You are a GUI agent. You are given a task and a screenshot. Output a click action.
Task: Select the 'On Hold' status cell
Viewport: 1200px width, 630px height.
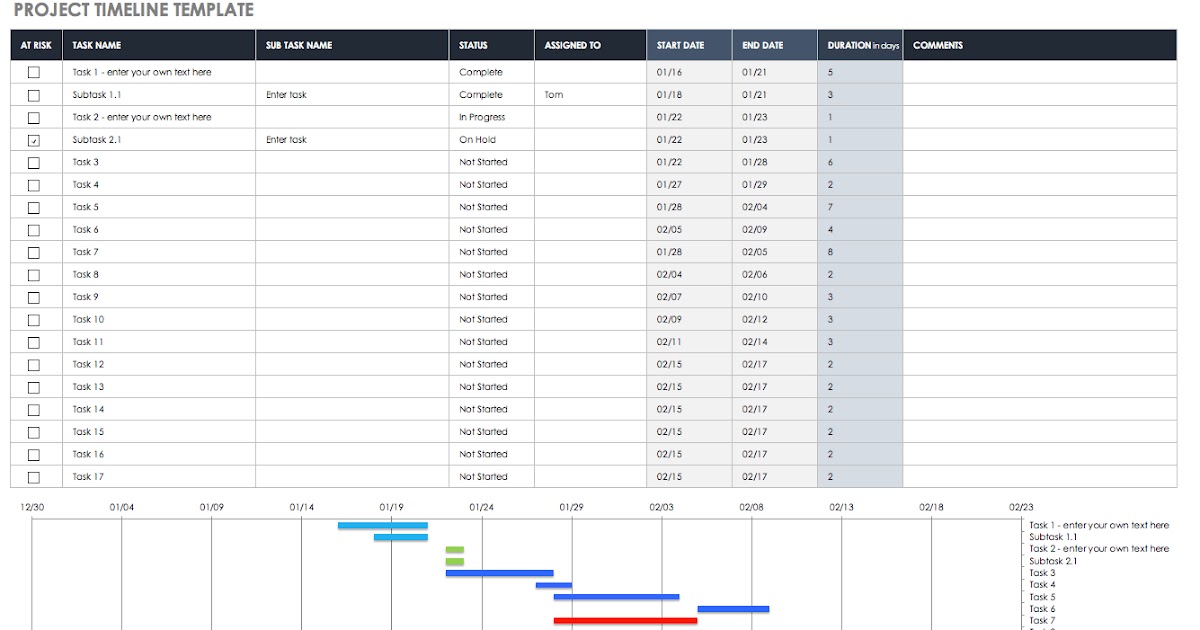(x=492, y=140)
